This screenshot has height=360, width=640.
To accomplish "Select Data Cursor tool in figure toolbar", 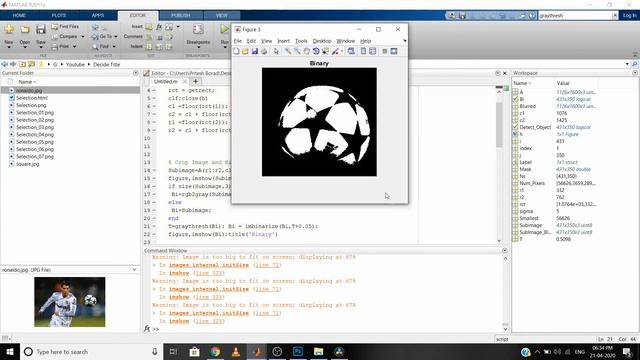I will click(x=325, y=51).
